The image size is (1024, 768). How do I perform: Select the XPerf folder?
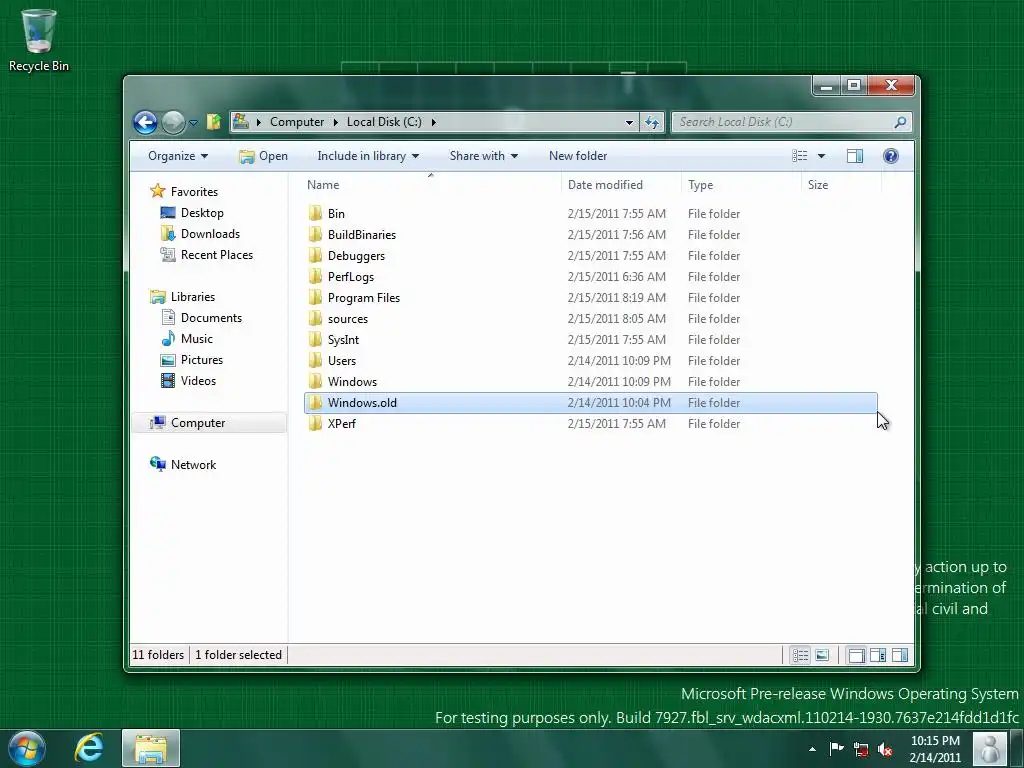tap(342, 424)
